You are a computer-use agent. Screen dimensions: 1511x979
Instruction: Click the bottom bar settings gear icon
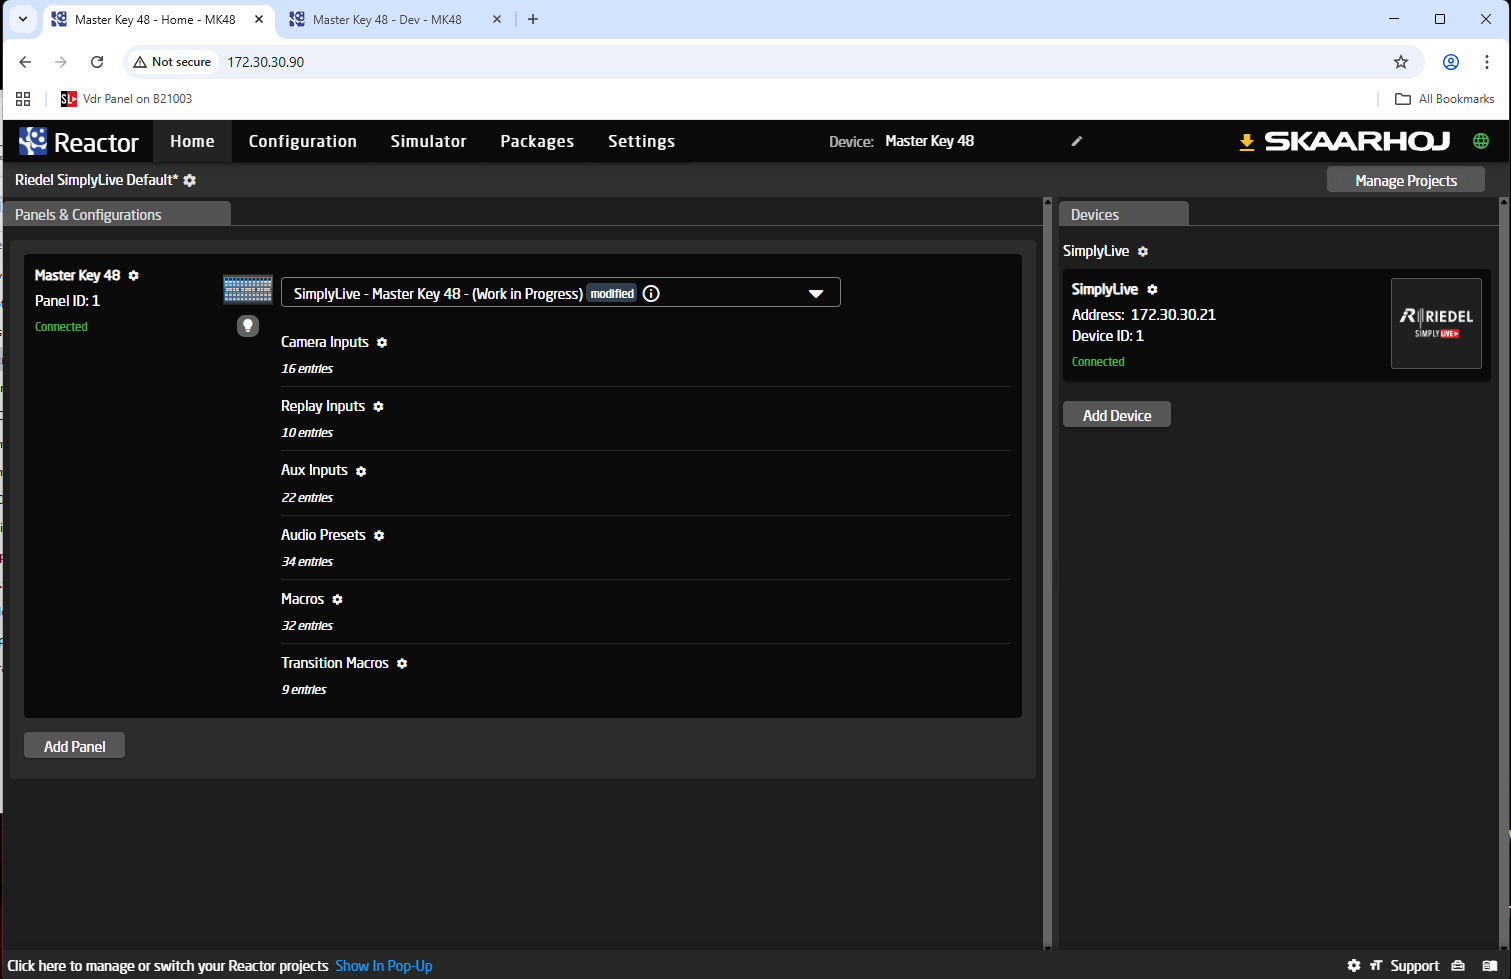(x=1354, y=965)
